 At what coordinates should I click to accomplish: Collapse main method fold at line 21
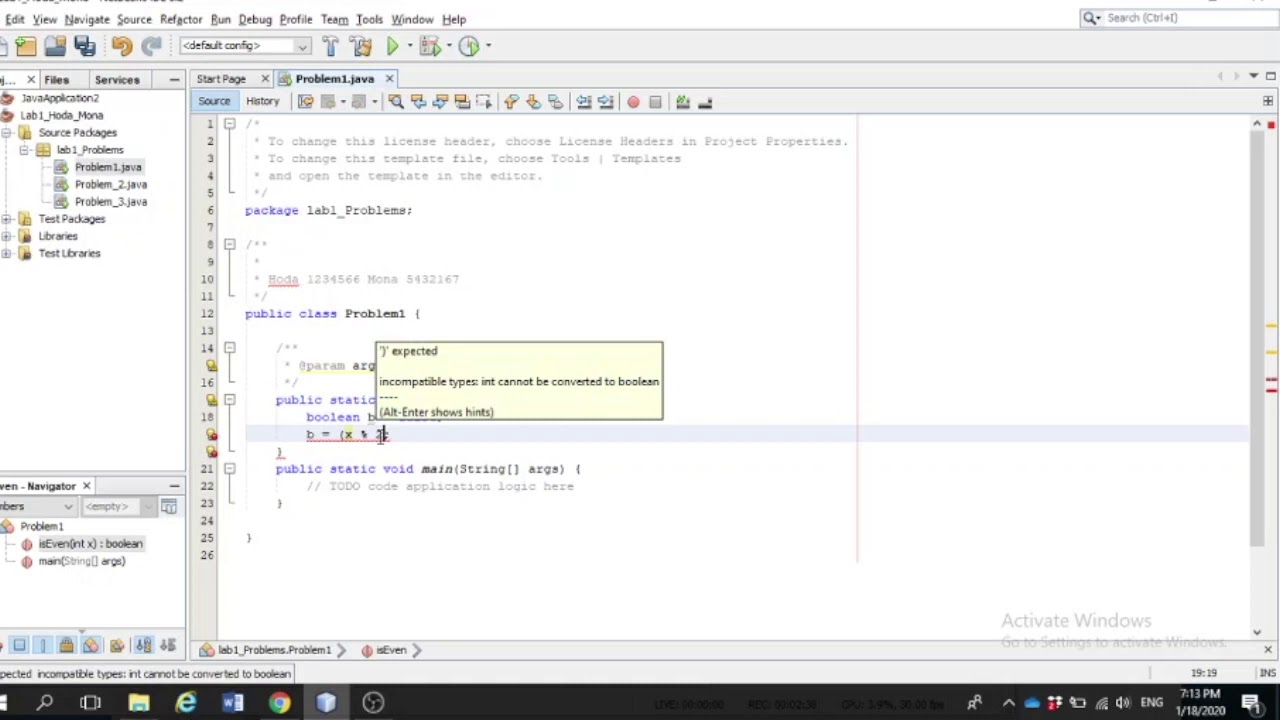point(229,468)
